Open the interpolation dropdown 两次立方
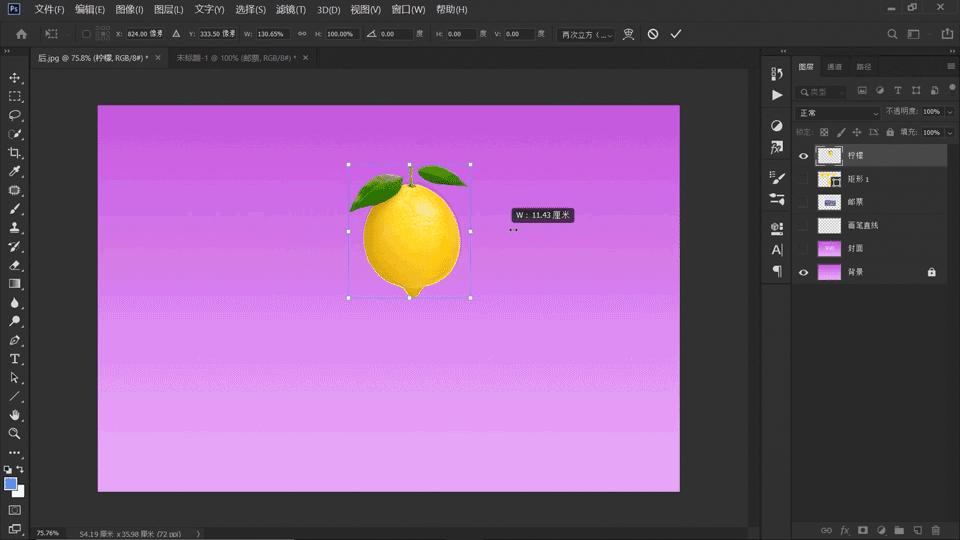 586,34
